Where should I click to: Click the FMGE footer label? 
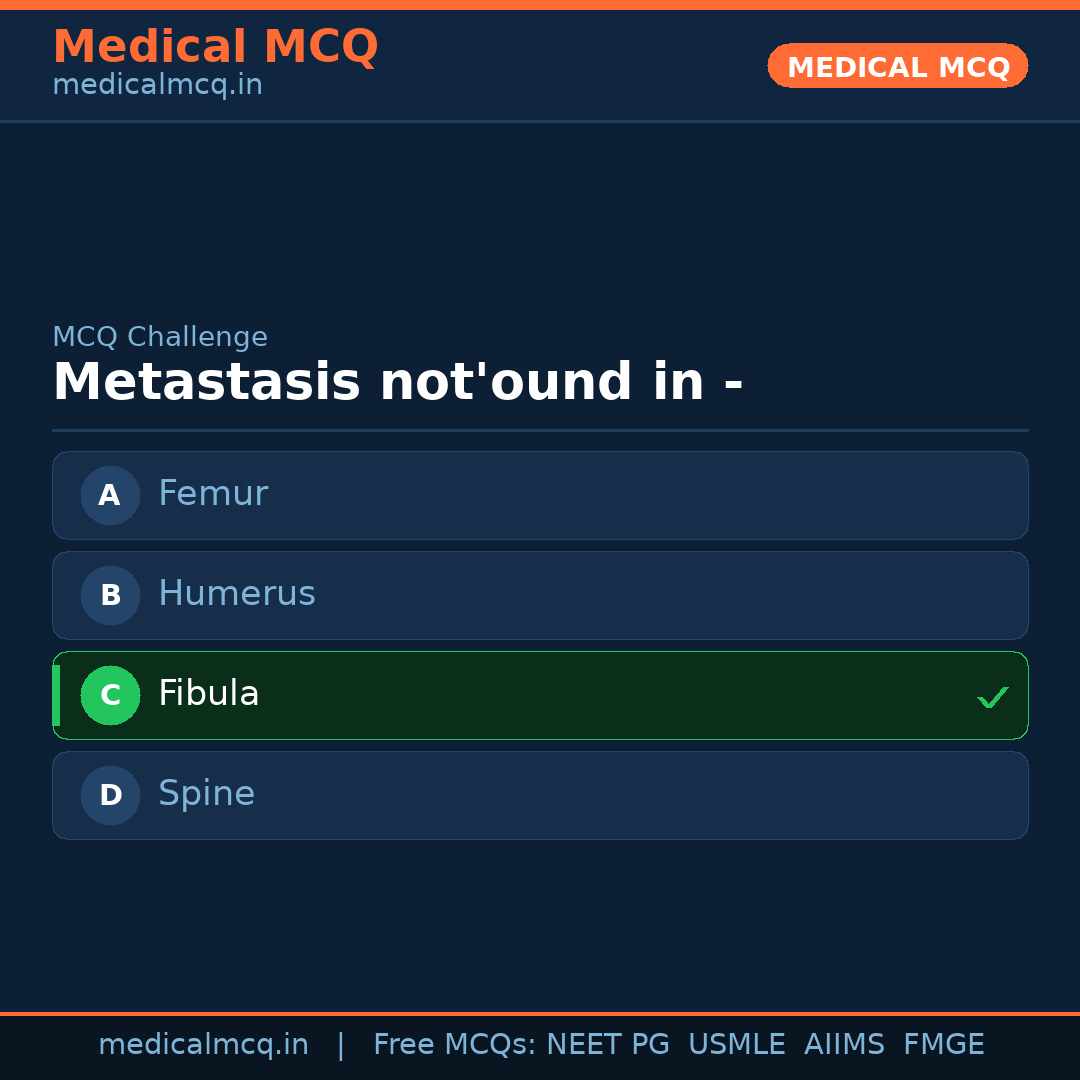(943, 1044)
